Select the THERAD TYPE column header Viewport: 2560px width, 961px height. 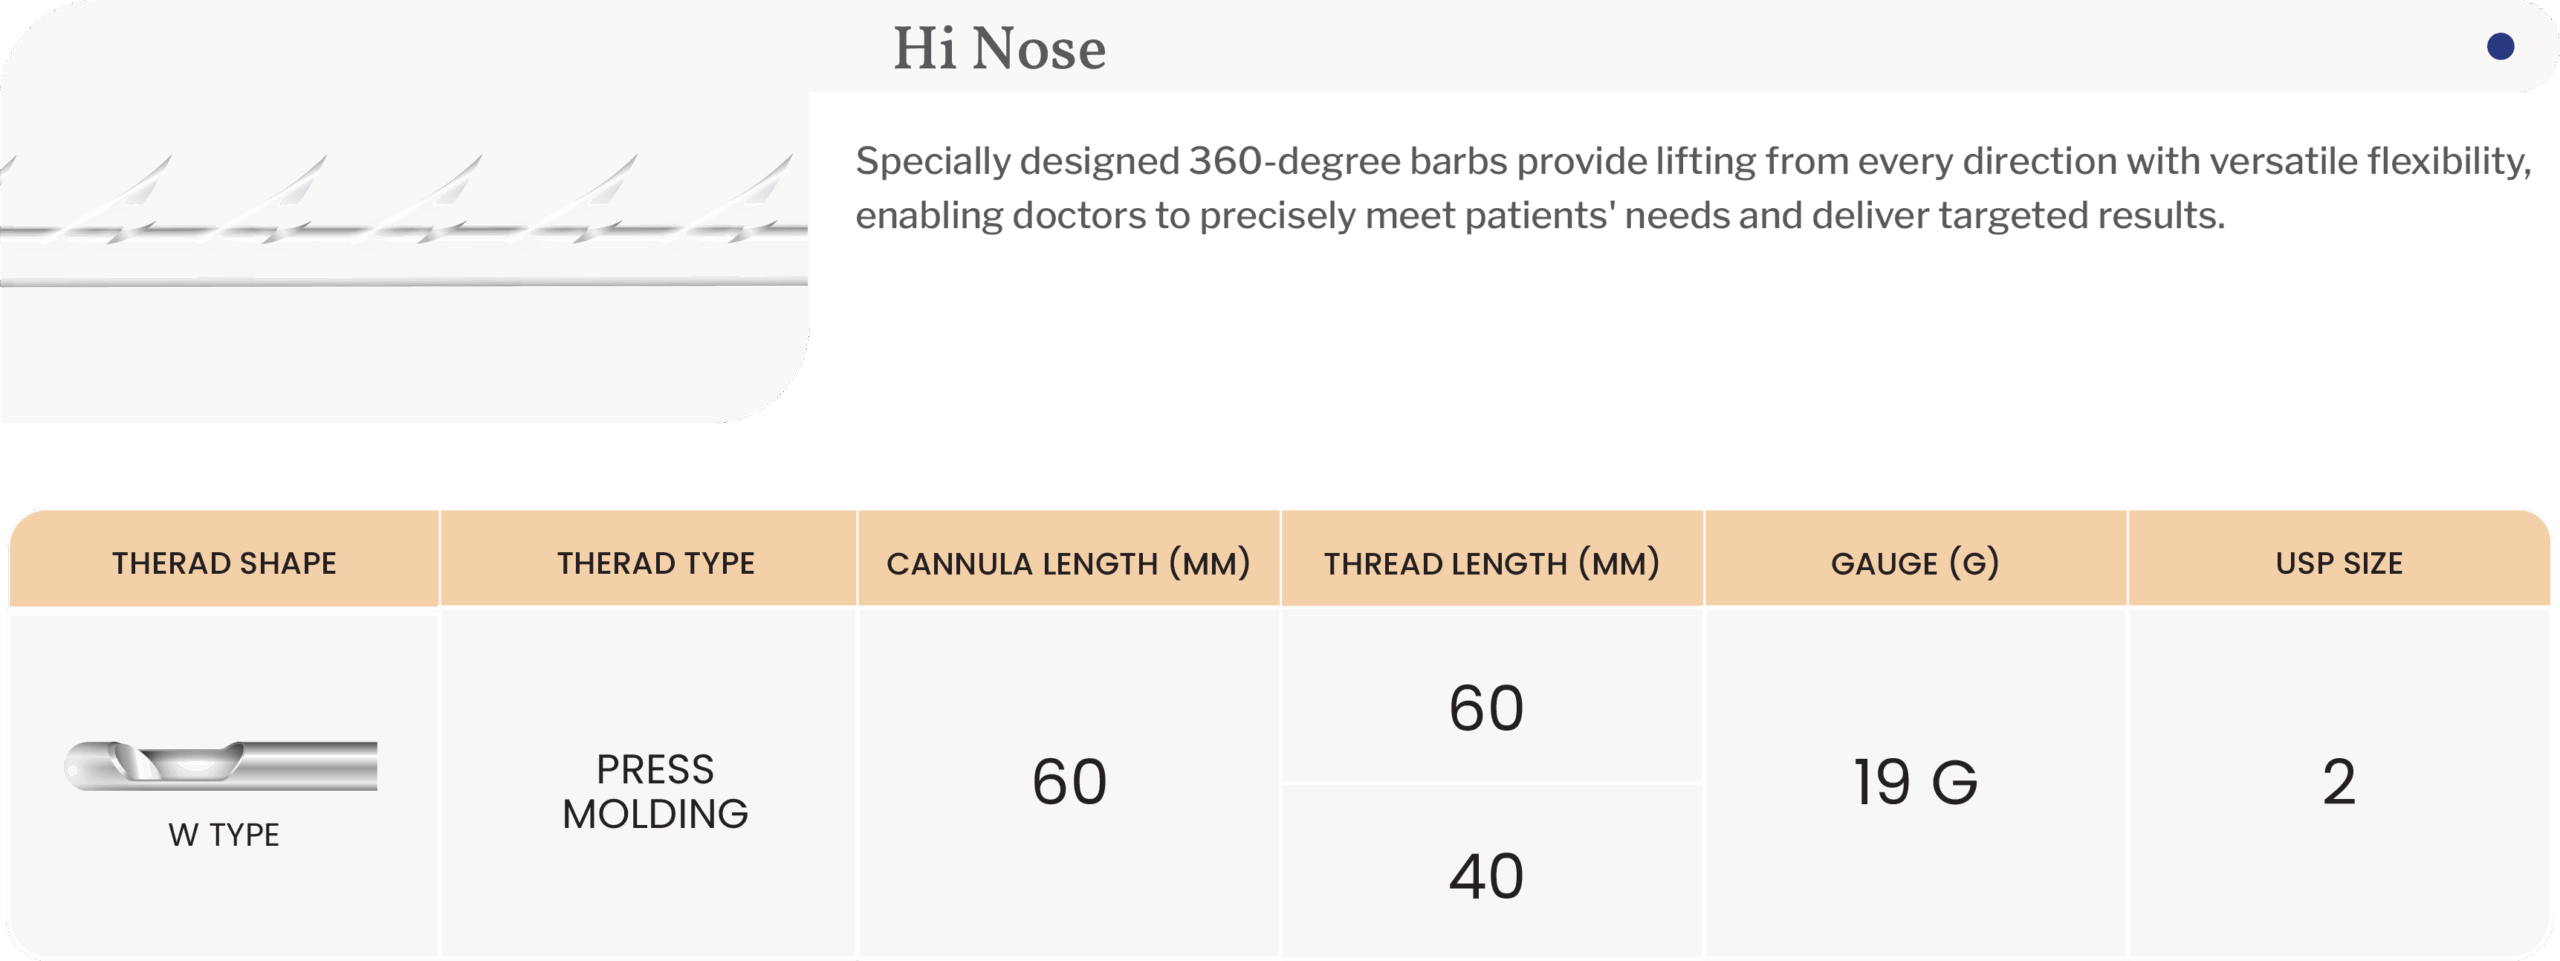pos(655,562)
